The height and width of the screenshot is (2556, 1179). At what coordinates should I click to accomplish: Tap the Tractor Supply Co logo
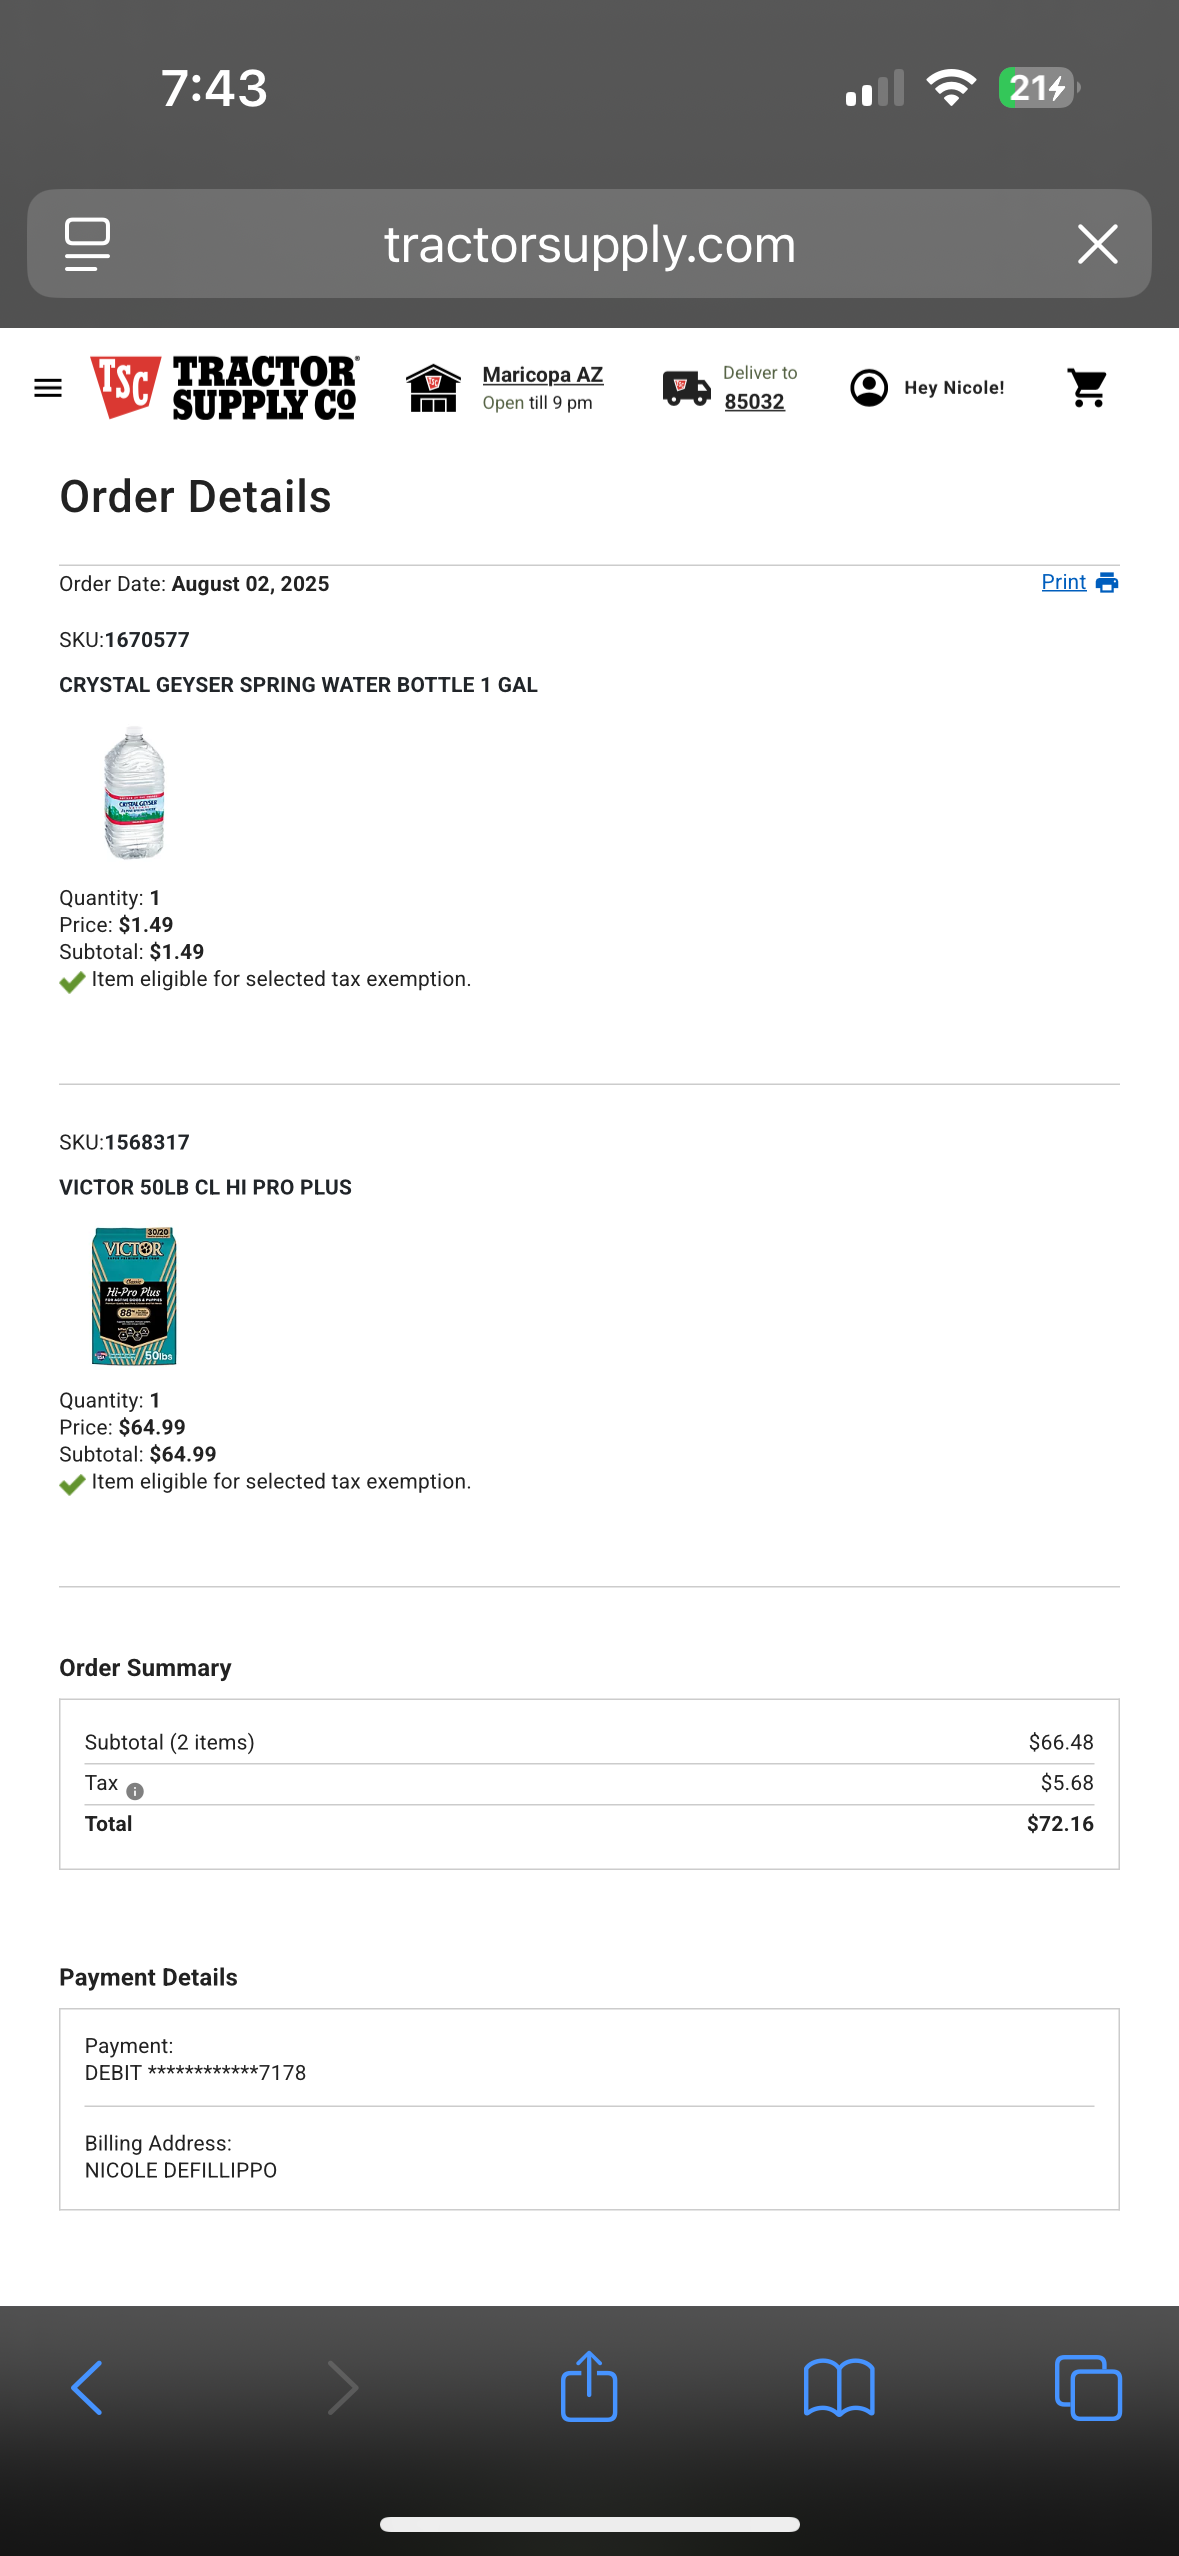click(225, 388)
